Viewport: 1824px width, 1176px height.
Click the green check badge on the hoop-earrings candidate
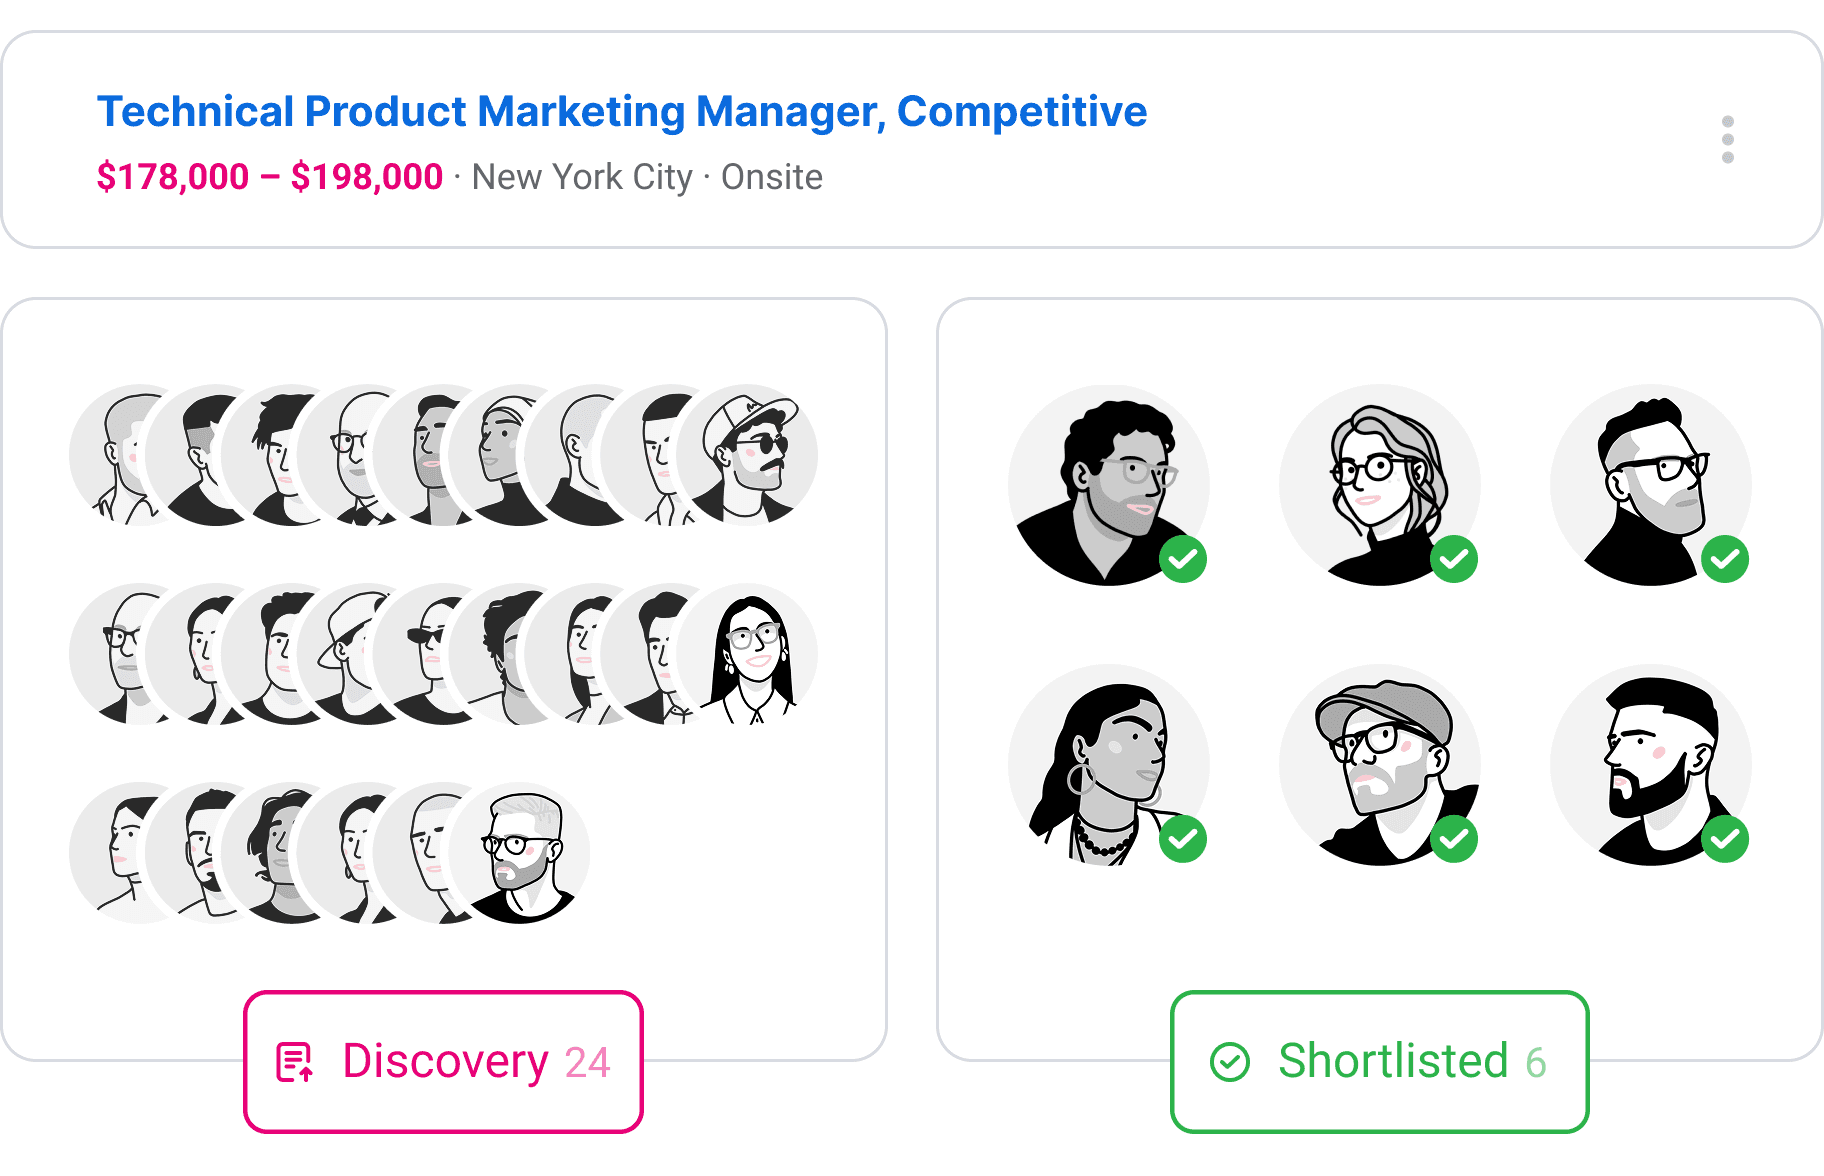click(1185, 841)
